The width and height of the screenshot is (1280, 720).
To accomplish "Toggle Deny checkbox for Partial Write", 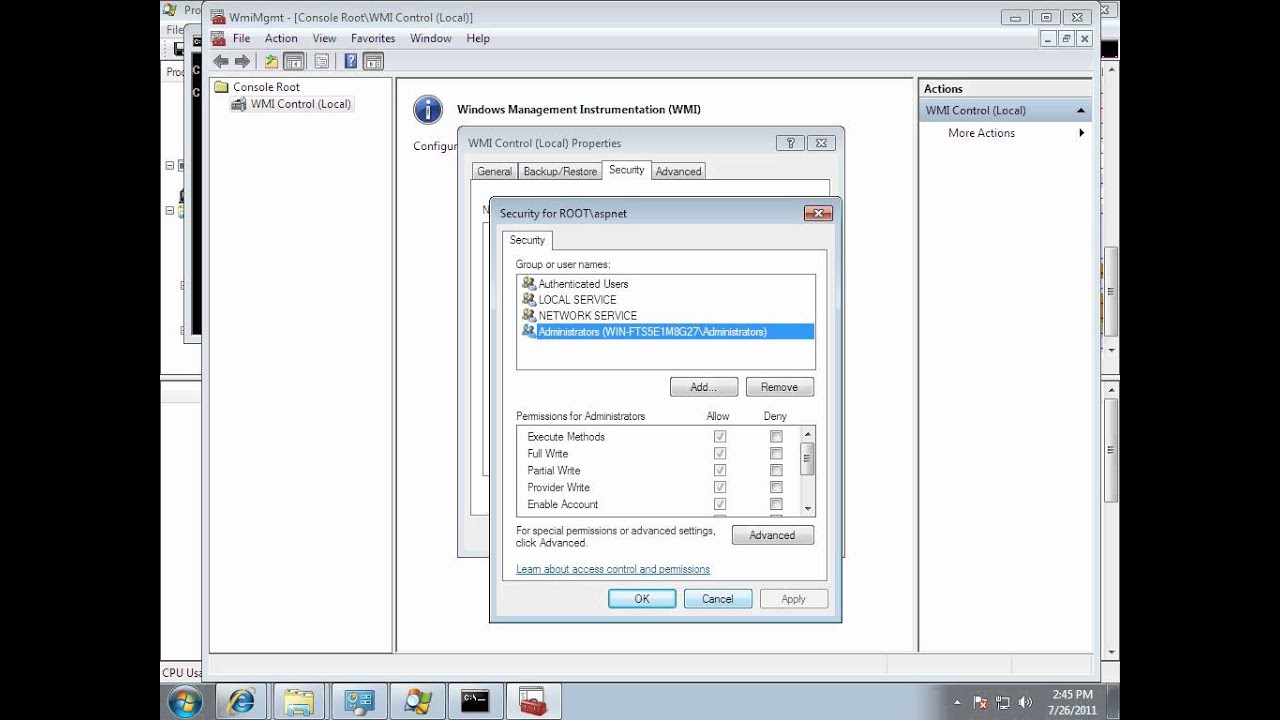I will pyautogui.click(x=776, y=471).
